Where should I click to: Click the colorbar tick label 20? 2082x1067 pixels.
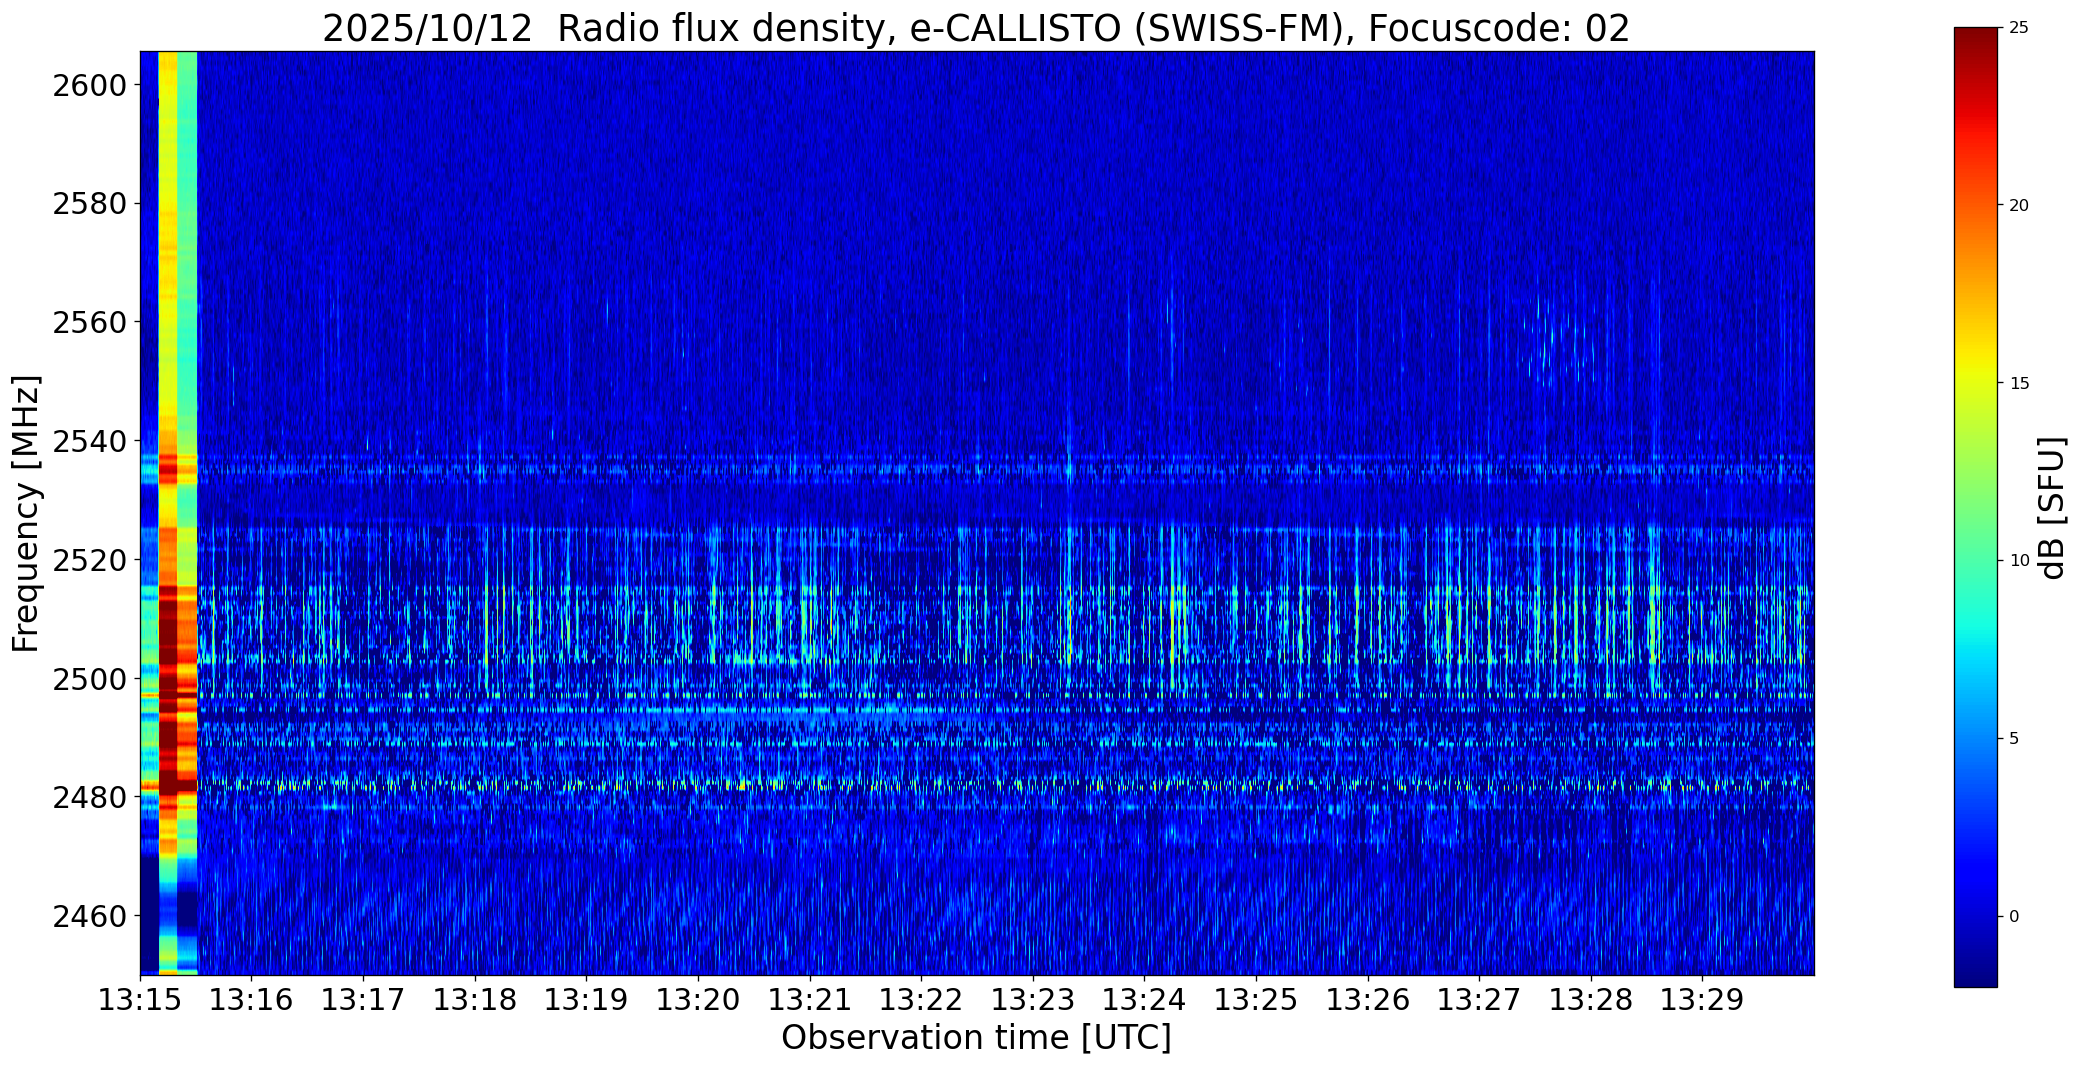2019,206
